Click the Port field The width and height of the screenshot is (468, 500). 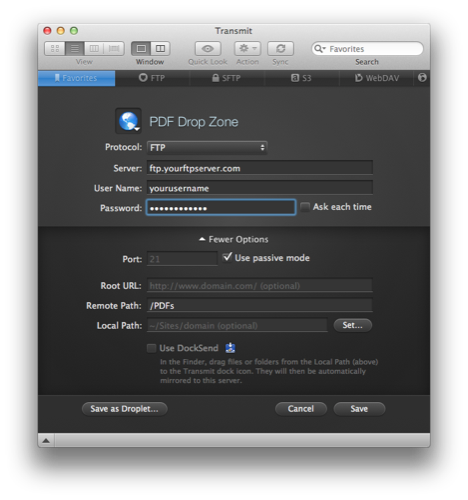pyautogui.click(x=182, y=259)
